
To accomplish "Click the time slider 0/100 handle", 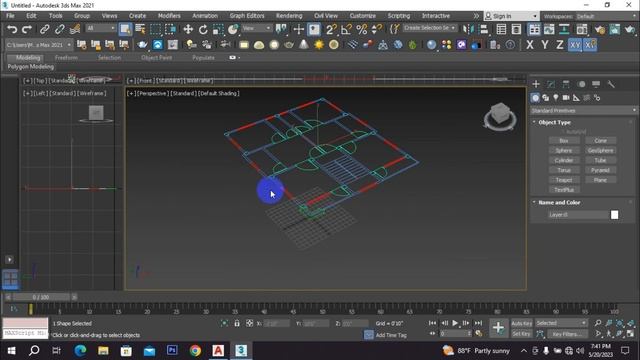I will click(x=40, y=297).
